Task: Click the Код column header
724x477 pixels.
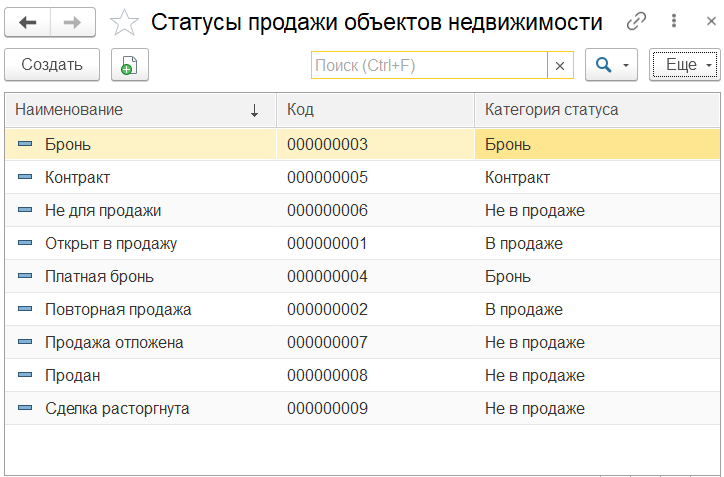Action: click(374, 110)
